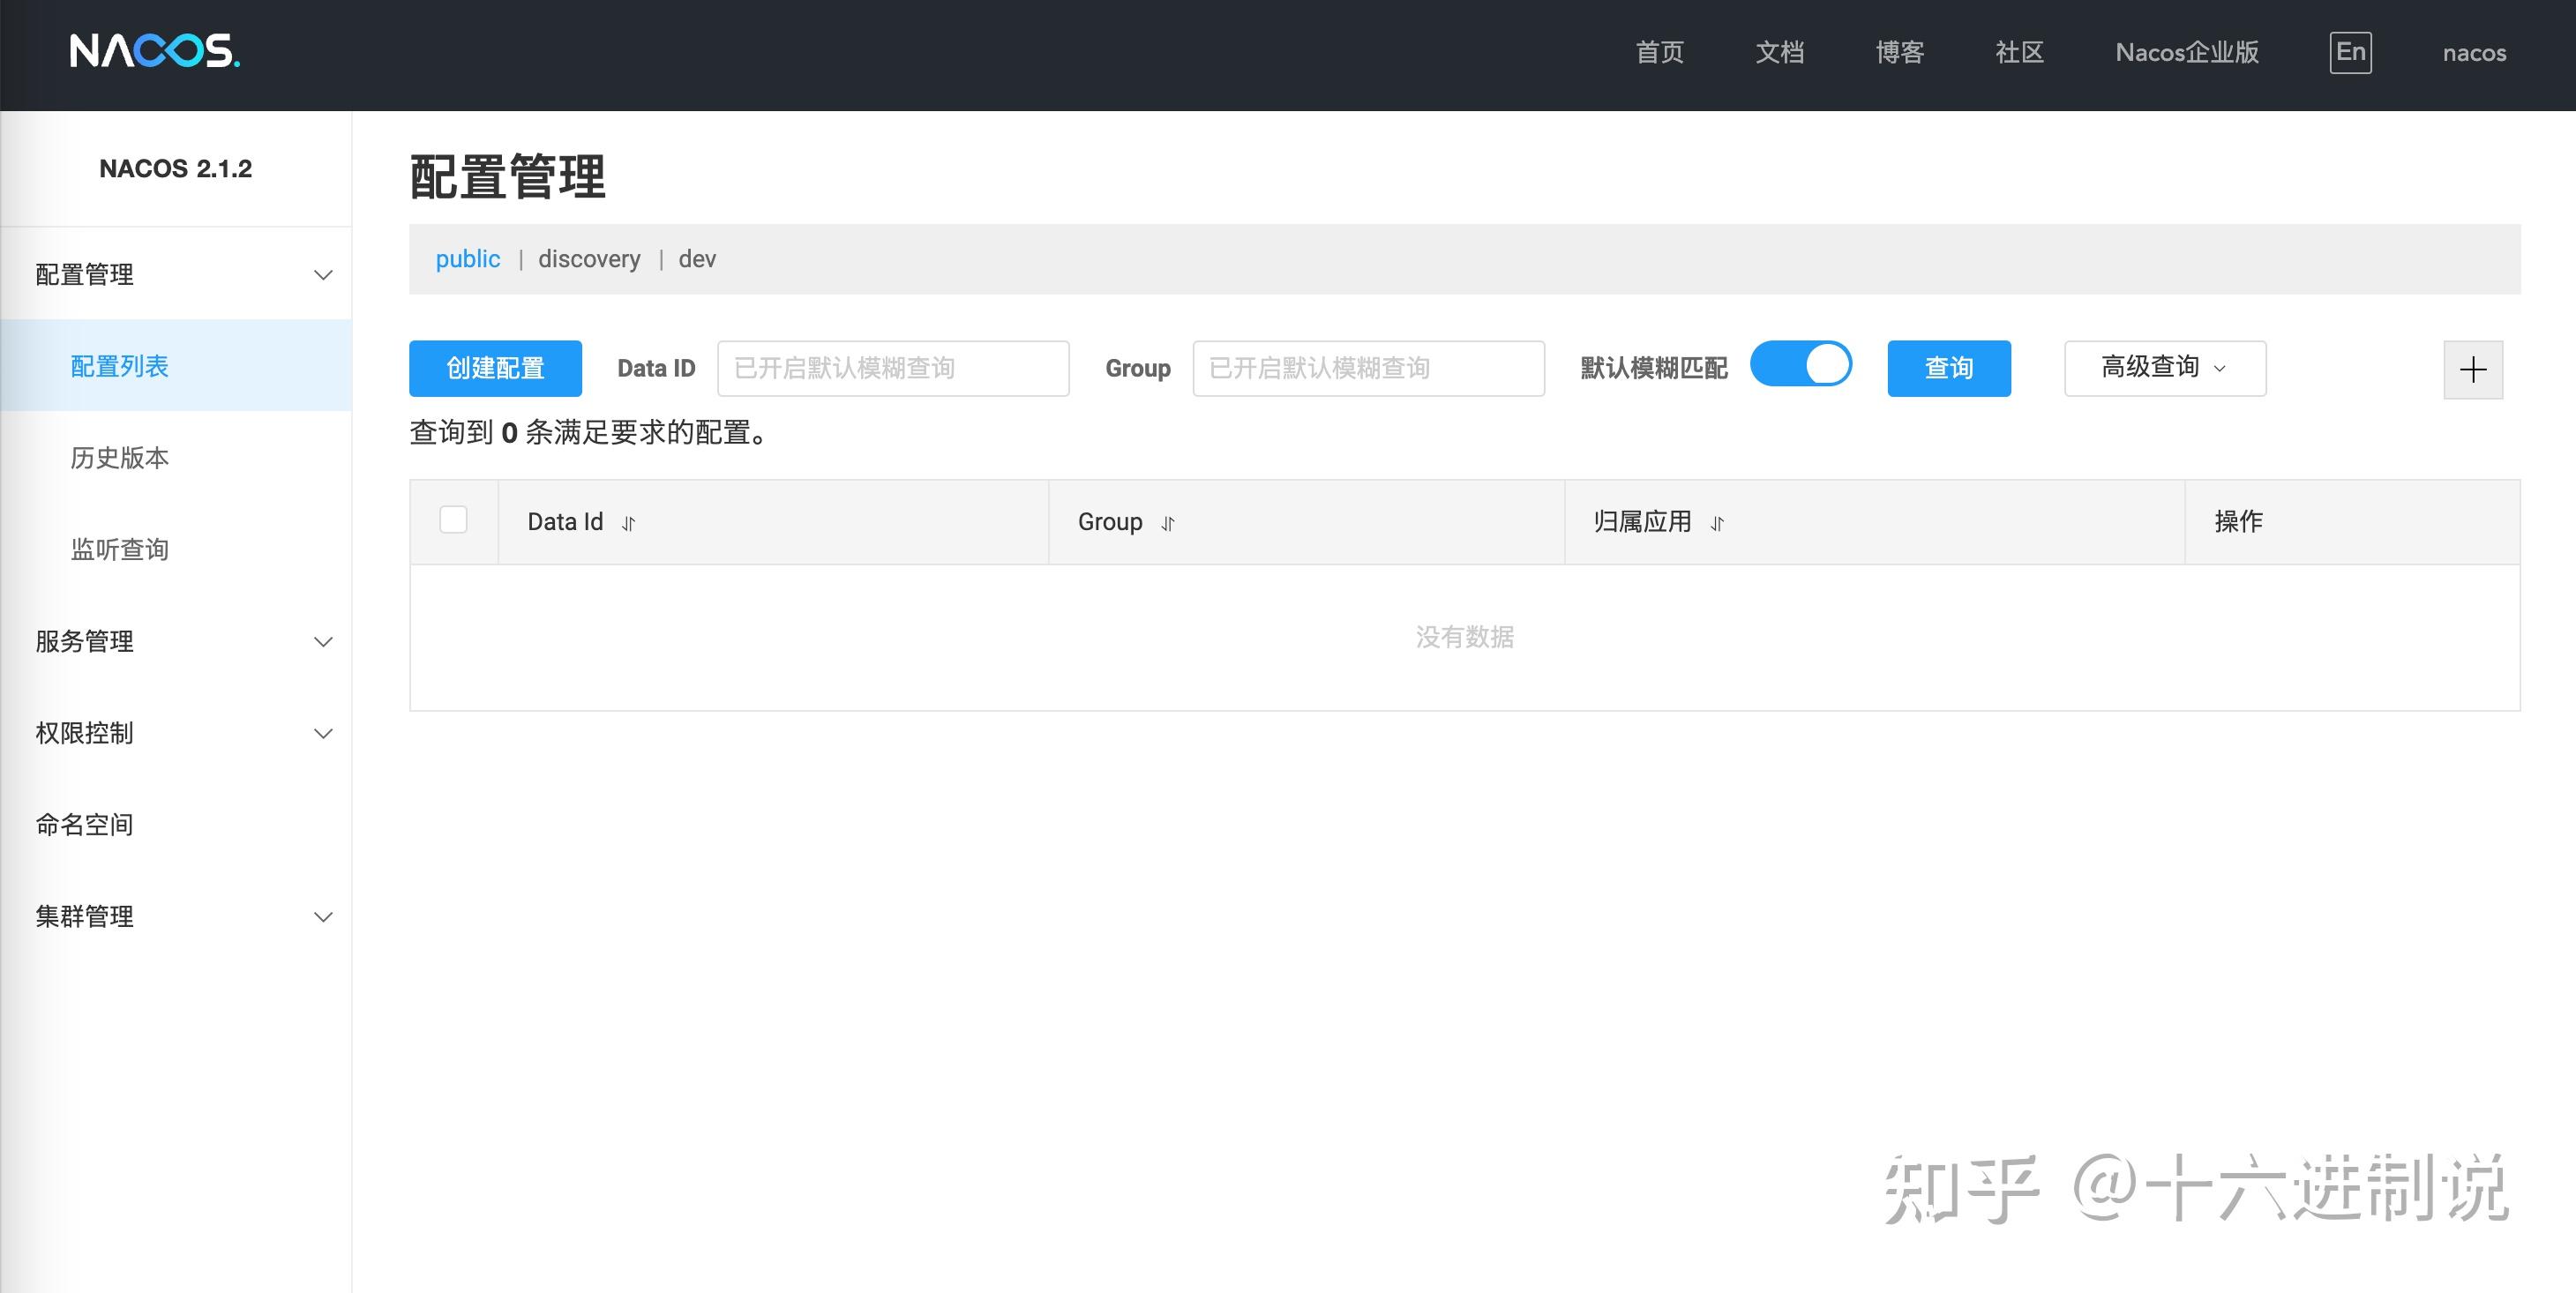Check the select-all table checkbox
The height and width of the screenshot is (1293, 2576).
453,520
